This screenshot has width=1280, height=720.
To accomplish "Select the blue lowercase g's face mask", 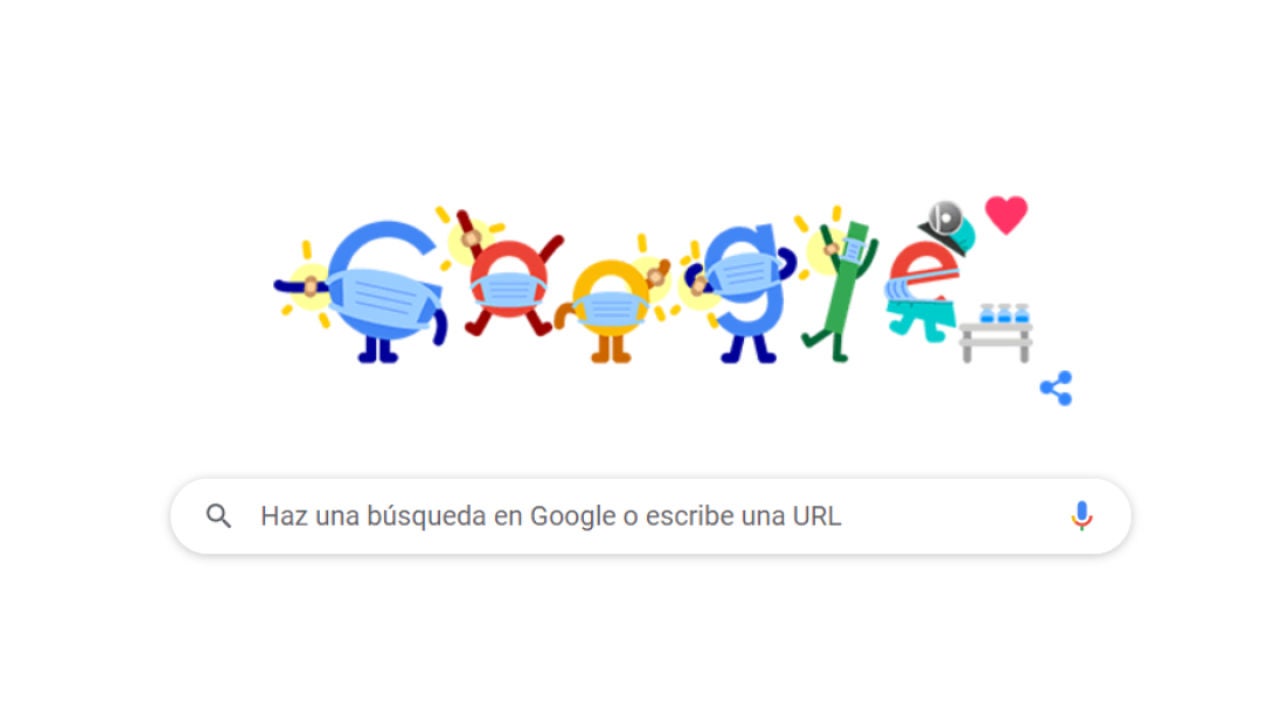I will point(743,274).
